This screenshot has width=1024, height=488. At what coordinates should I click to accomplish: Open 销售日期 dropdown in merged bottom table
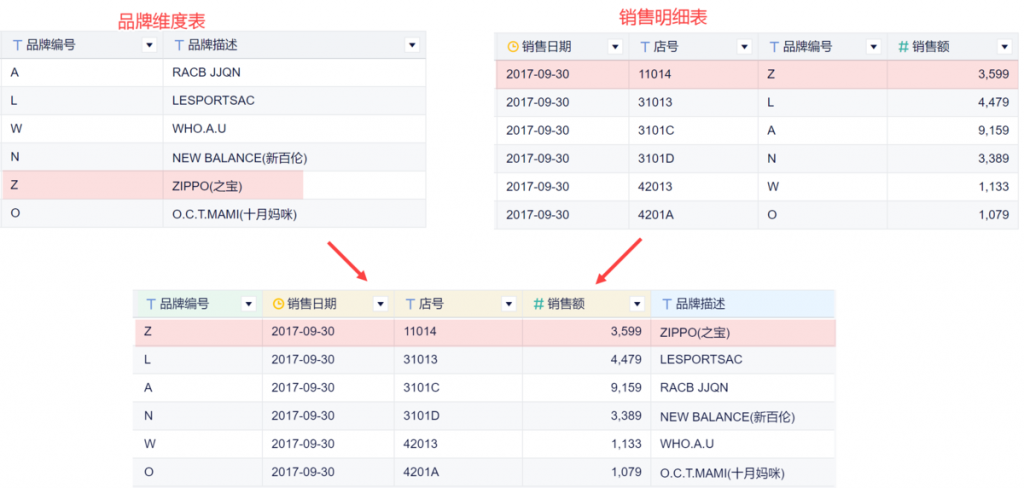(380, 304)
